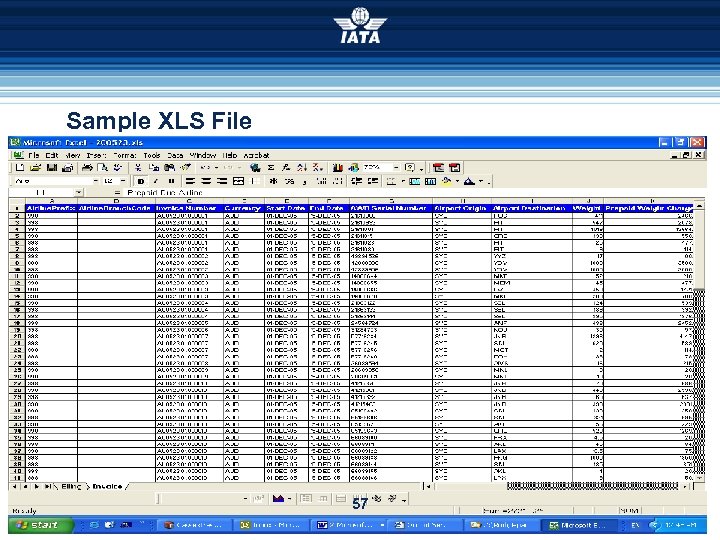Toggle Italic formatting
Image resolution: width=720 pixels, height=540 pixels.
(x=156, y=181)
